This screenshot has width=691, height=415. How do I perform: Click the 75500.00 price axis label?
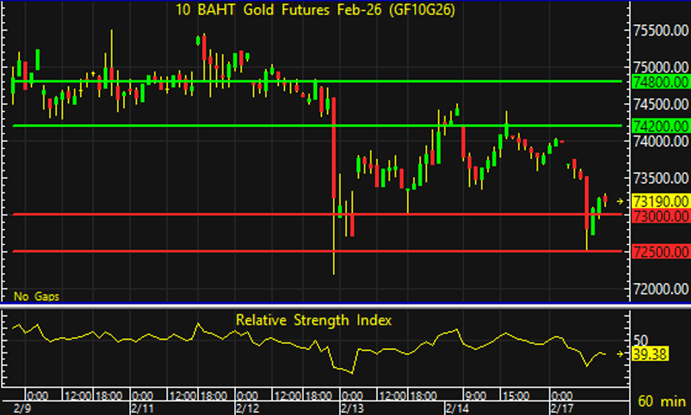point(662,32)
